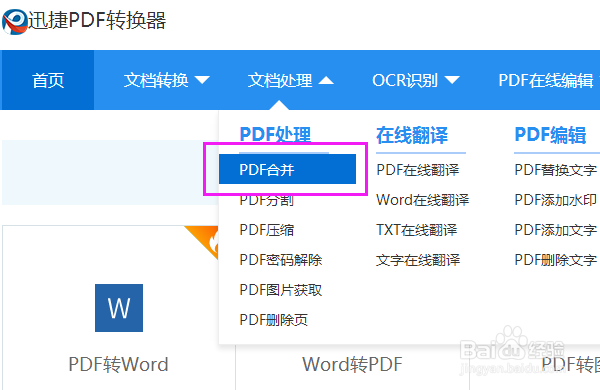Choose PDF添加文字 option
Viewport: 600px width, 390px height.
556,230
